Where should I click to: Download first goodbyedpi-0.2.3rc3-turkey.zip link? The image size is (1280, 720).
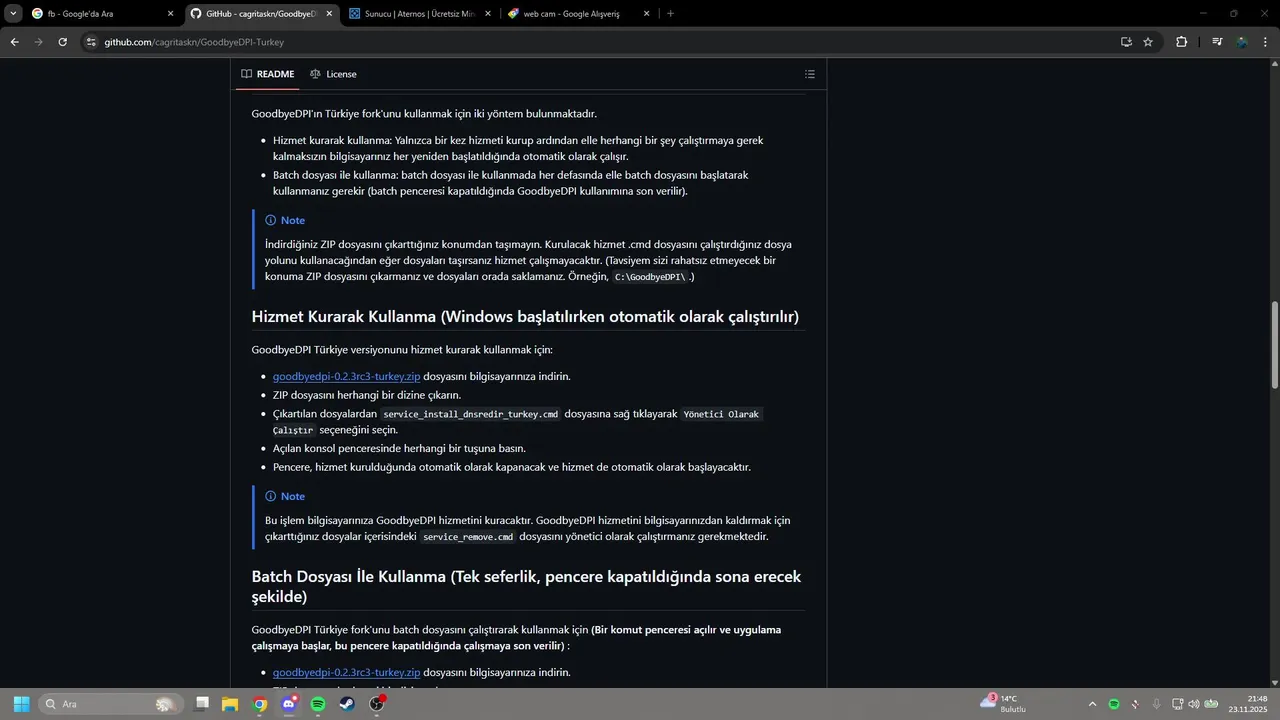pyautogui.click(x=346, y=376)
